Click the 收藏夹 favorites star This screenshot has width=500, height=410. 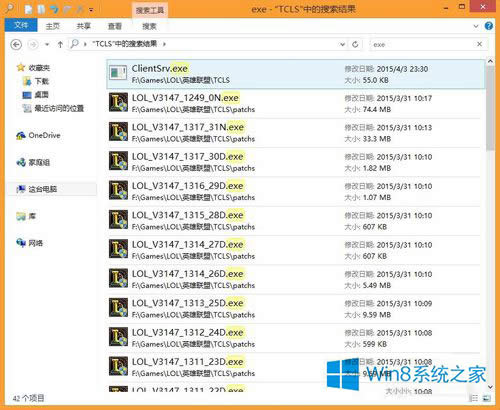tap(21, 68)
